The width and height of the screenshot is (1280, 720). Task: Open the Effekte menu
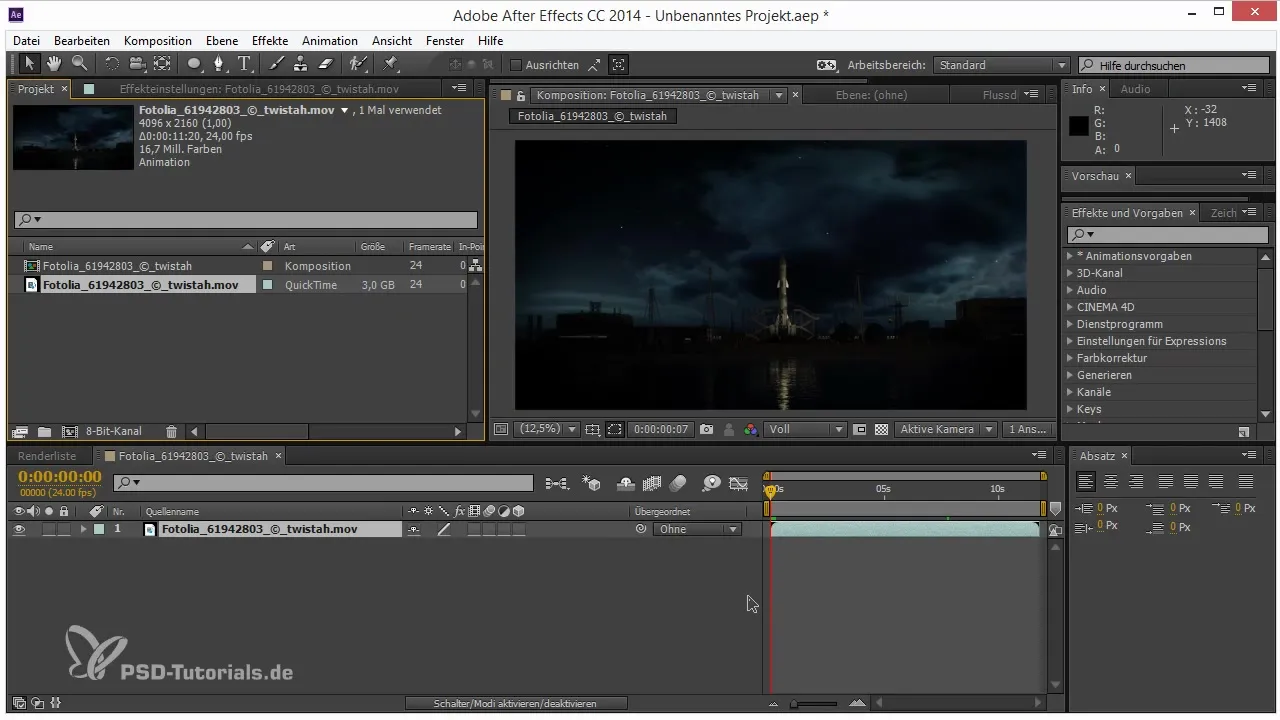coord(270,41)
